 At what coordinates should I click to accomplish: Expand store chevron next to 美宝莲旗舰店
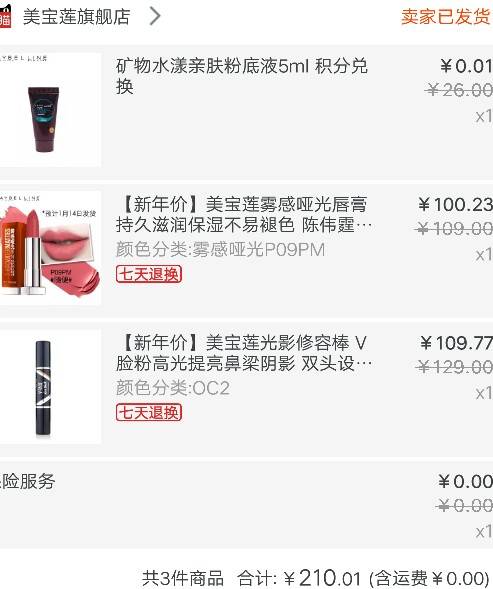coord(155,17)
